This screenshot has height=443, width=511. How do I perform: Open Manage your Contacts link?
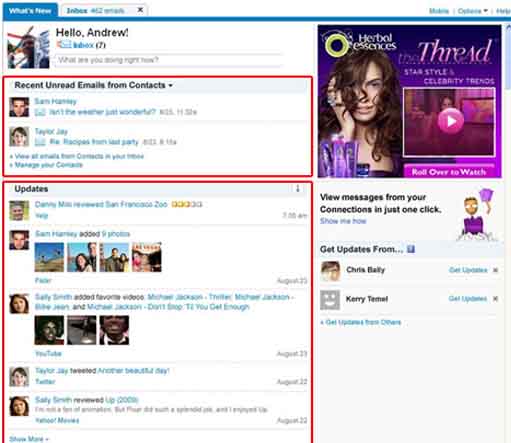coord(48,165)
